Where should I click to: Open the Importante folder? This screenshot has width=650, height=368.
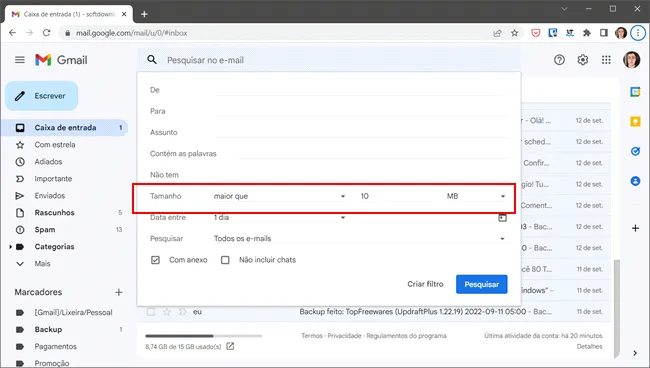coord(53,179)
